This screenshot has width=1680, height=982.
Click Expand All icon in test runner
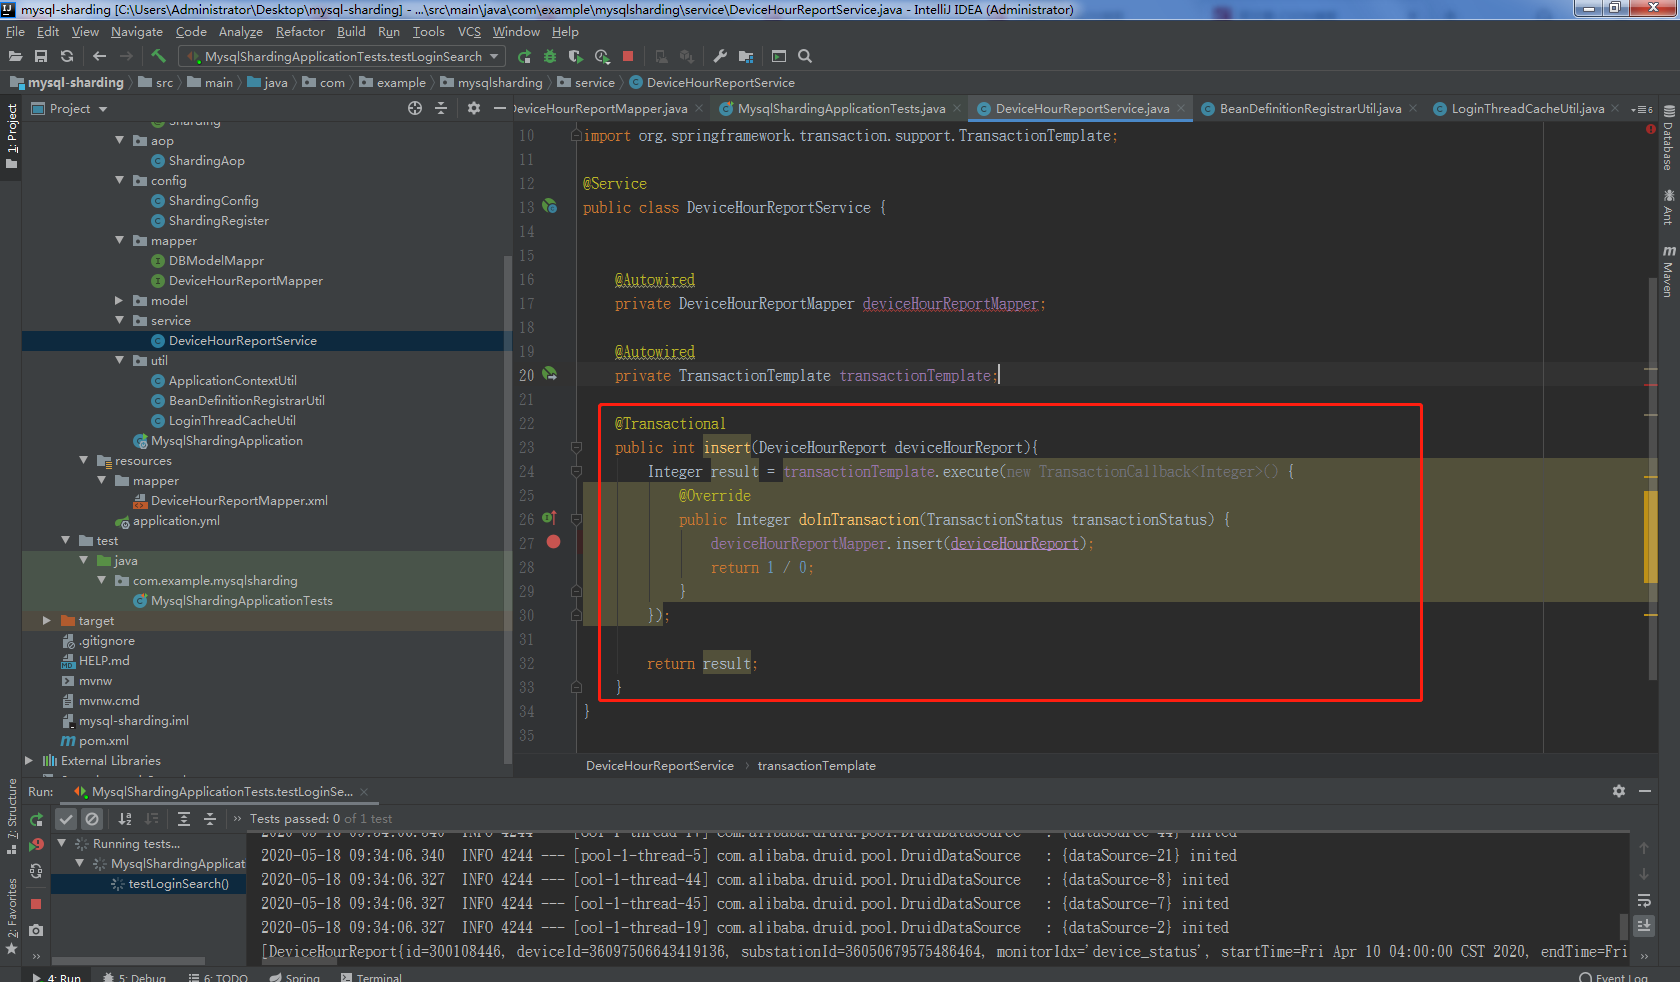coord(184,819)
